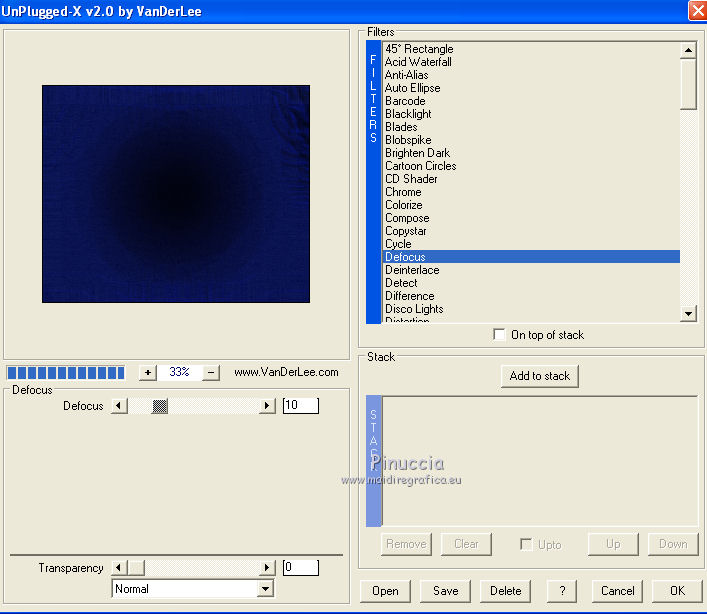707x614 pixels.
Task: Click the Defocus slider left arrow
Action: (x=119, y=406)
